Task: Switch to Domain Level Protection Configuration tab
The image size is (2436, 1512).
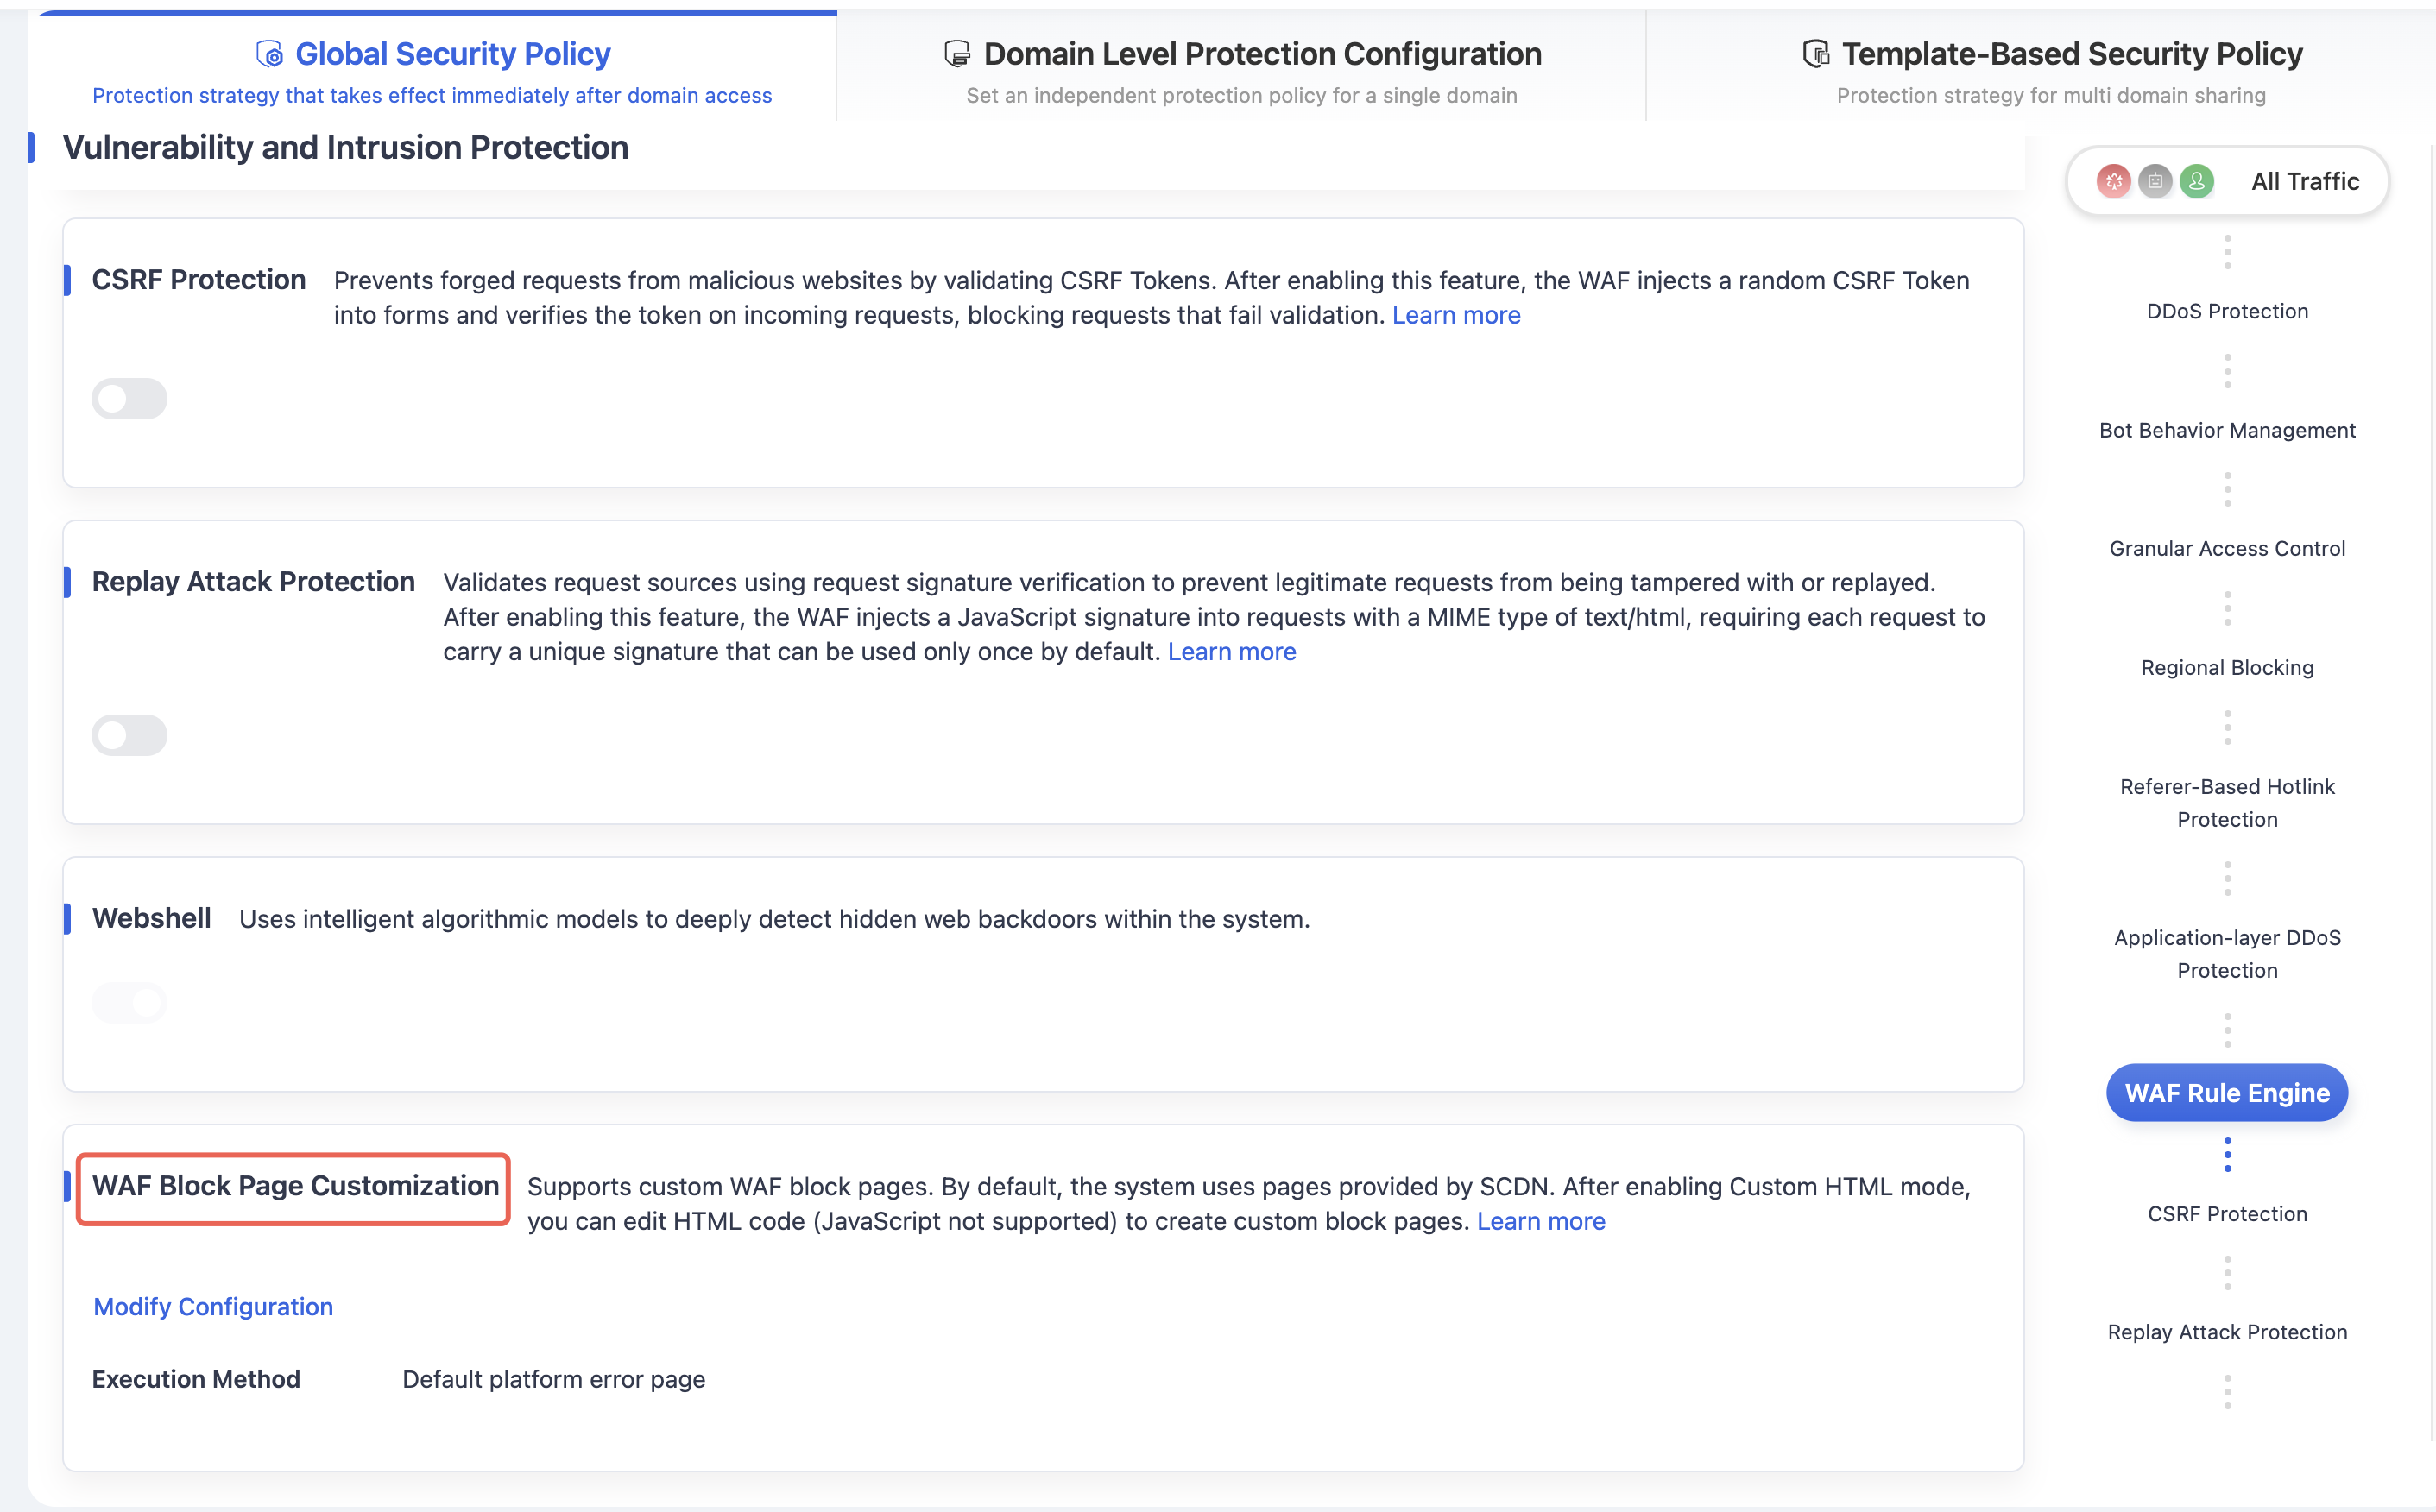Action: click(x=1241, y=67)
